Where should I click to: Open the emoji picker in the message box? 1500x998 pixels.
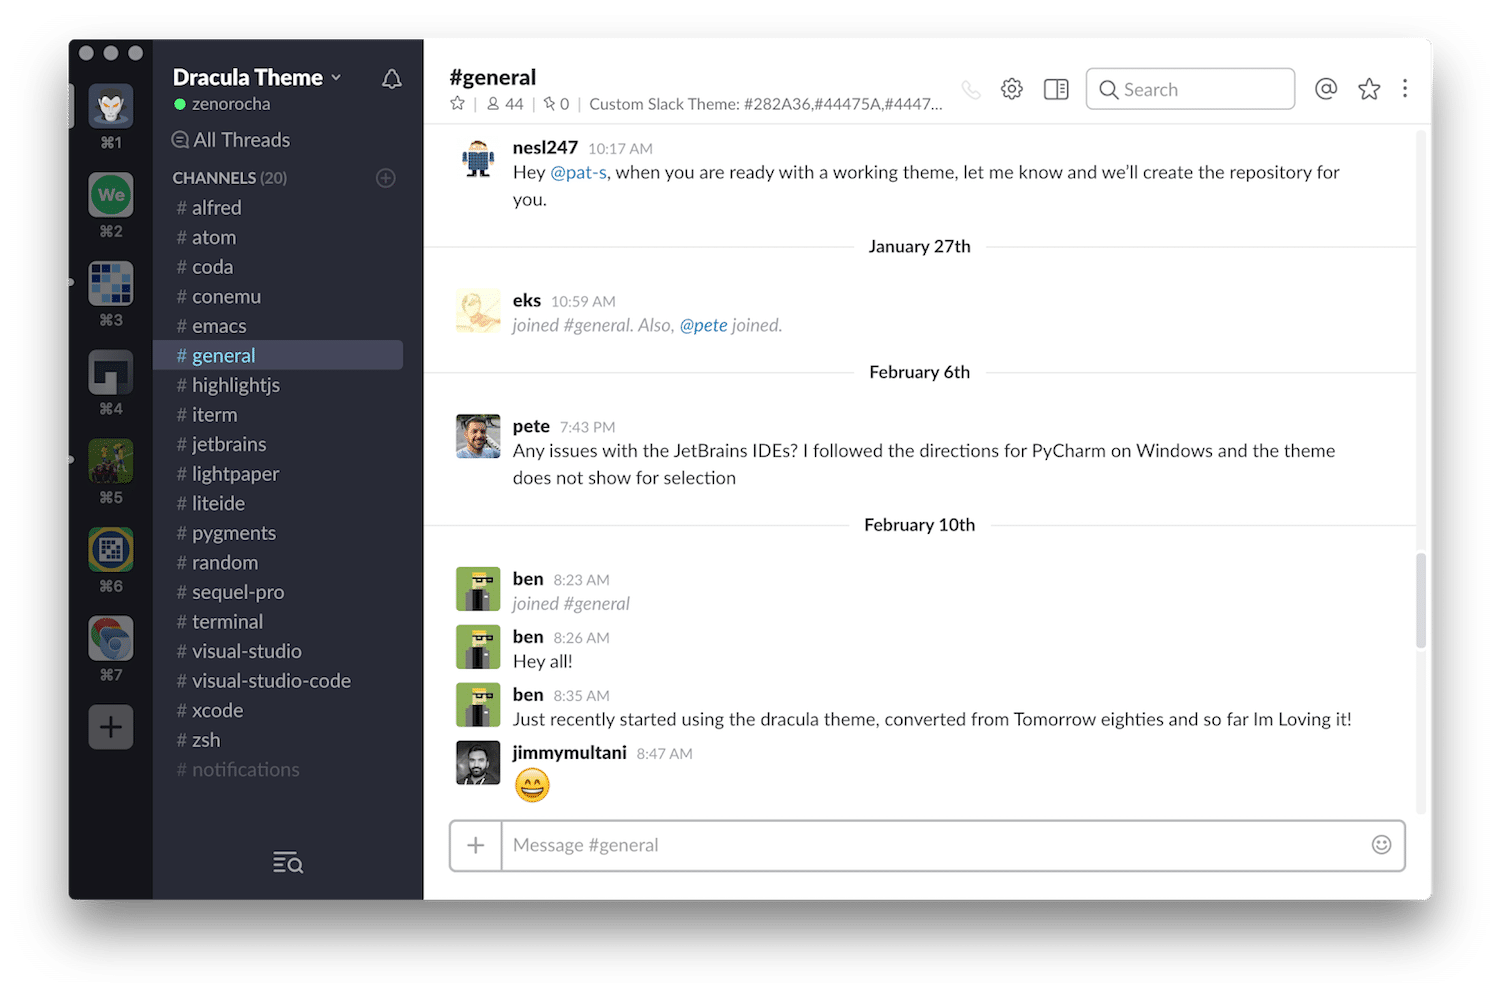click(1381, 845)
